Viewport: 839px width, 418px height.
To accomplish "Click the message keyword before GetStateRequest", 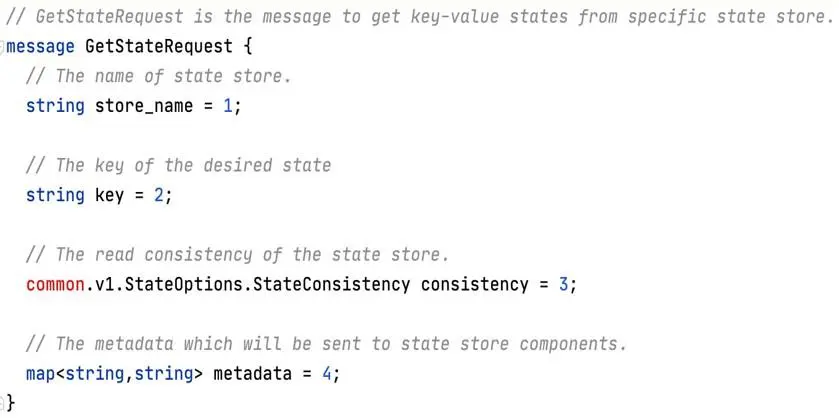I will (x=41, y=47).
